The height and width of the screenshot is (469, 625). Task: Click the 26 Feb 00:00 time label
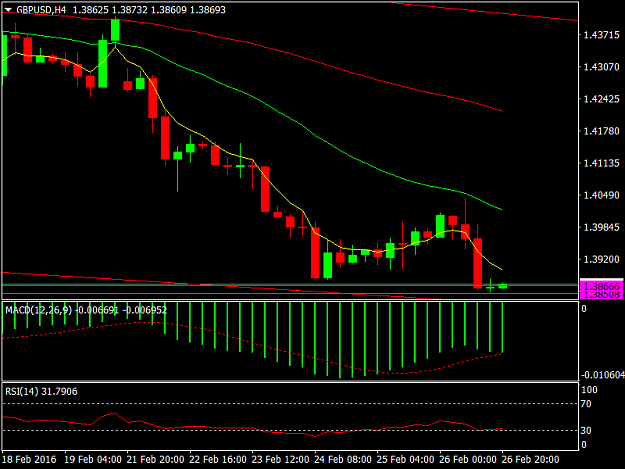(x=468, y=459)
